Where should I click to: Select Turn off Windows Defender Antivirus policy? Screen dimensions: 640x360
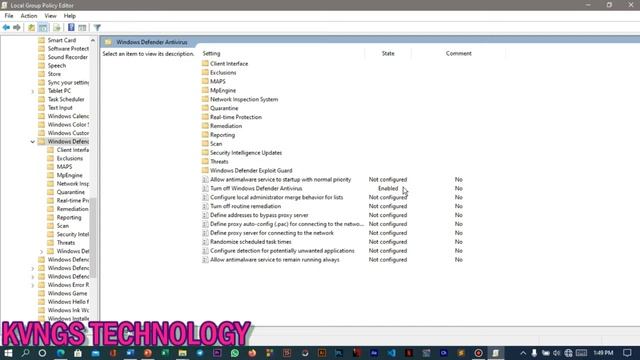pyautogui.click(x=256, y=189)
